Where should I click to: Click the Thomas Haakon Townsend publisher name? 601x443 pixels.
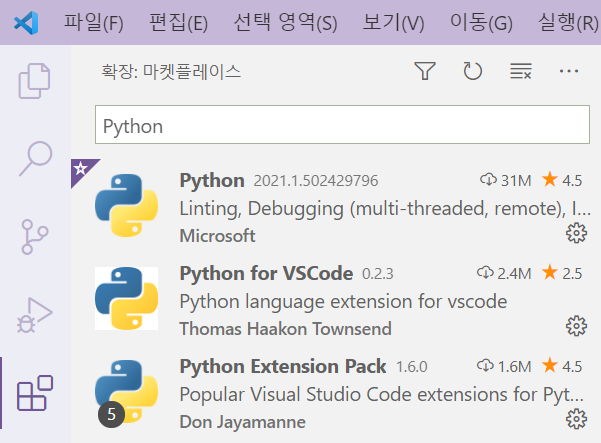pos(286,329)
